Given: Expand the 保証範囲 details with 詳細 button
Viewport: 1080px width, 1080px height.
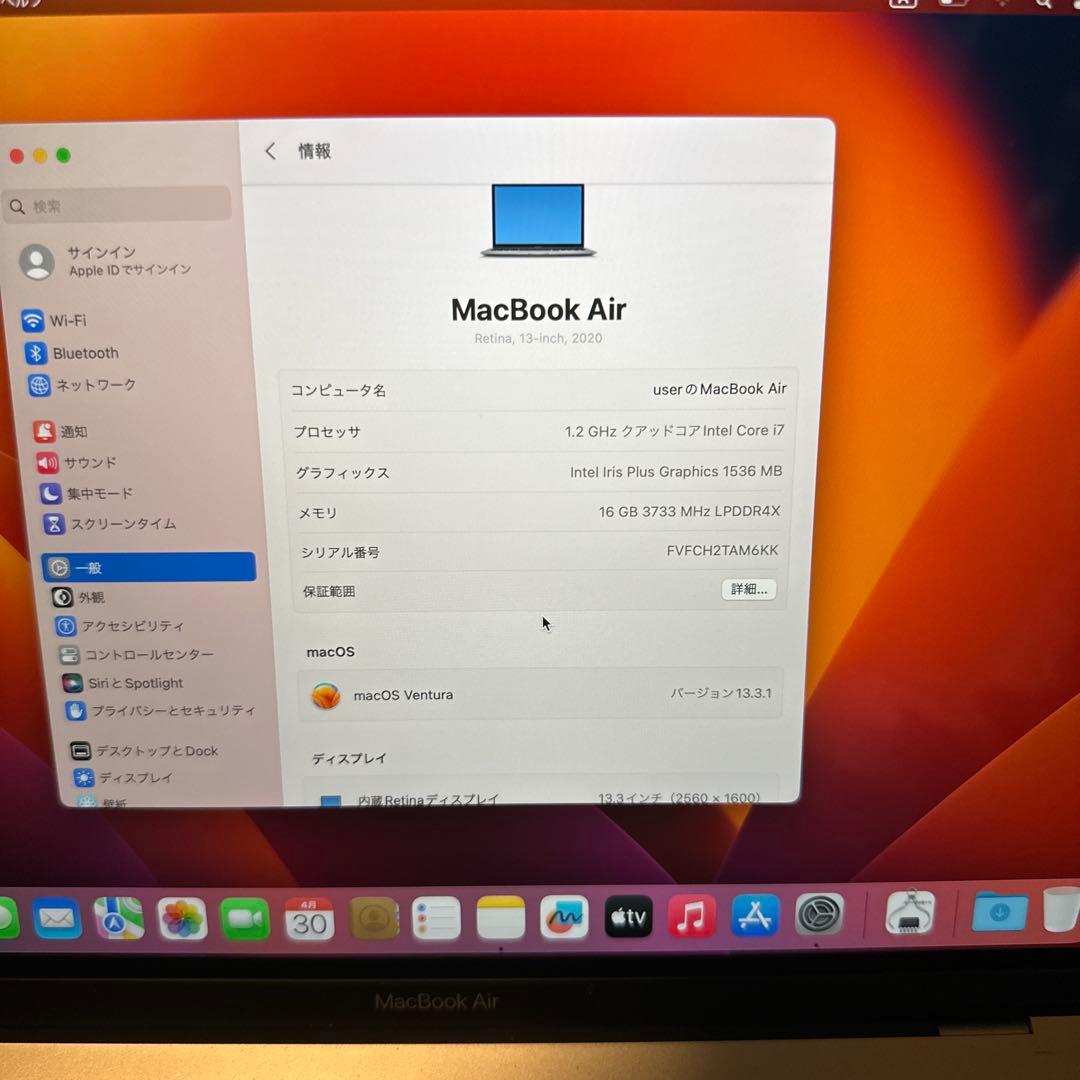Looking at the screenshot, I should tap(748, 590).
